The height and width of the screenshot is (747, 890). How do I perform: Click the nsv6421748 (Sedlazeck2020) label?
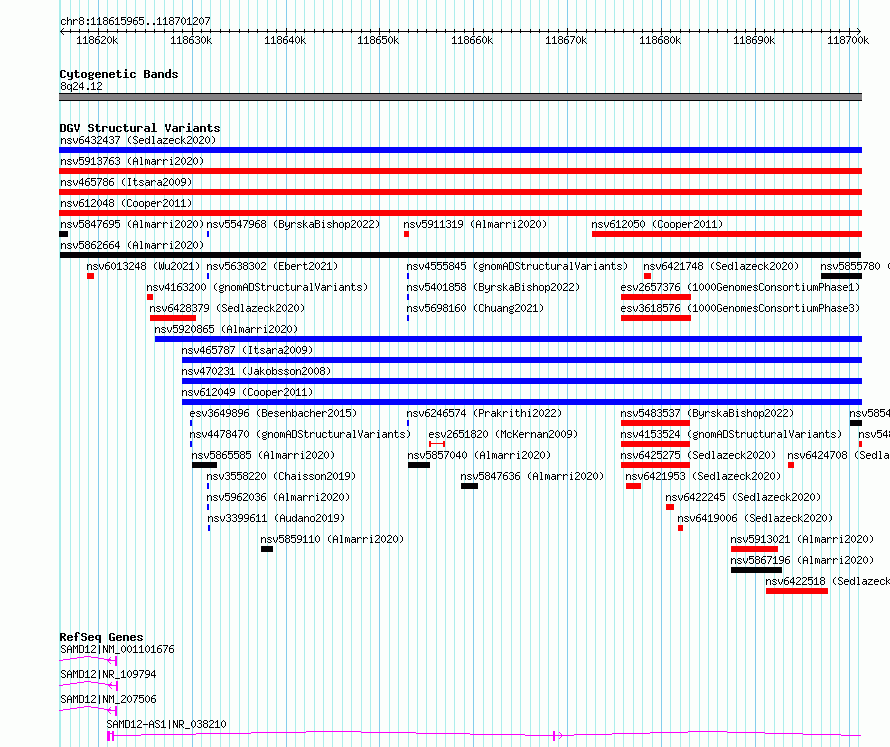click(x=721, y=266)
